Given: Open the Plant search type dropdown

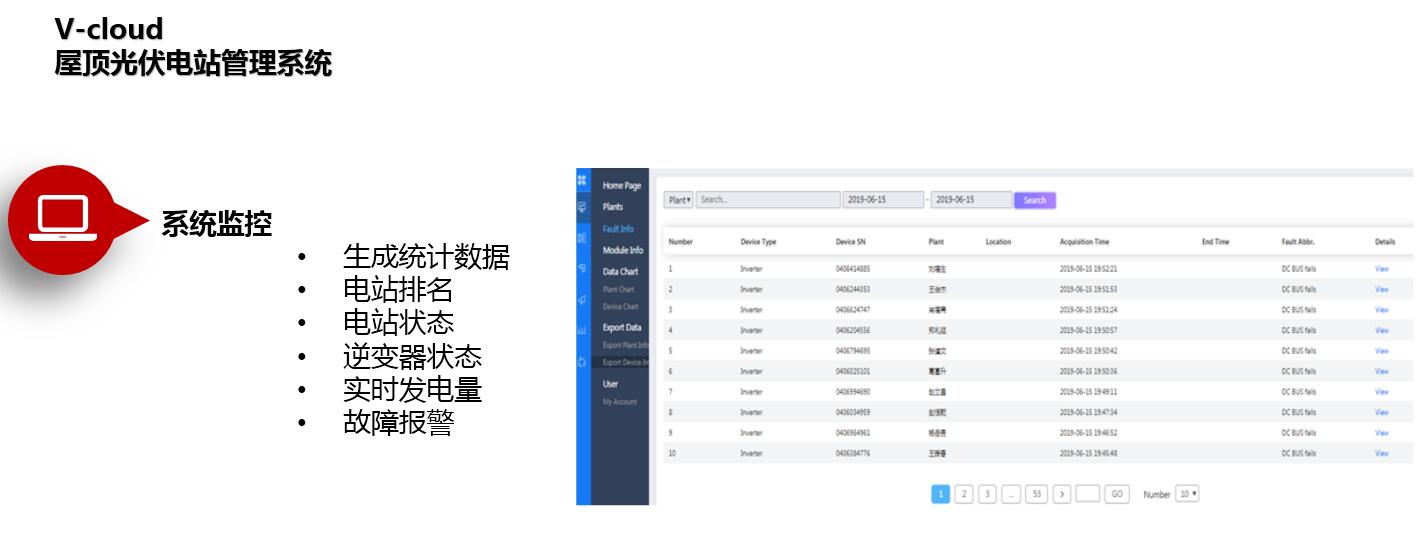Looking at the screenshot, I should click(x=679, y=200).
